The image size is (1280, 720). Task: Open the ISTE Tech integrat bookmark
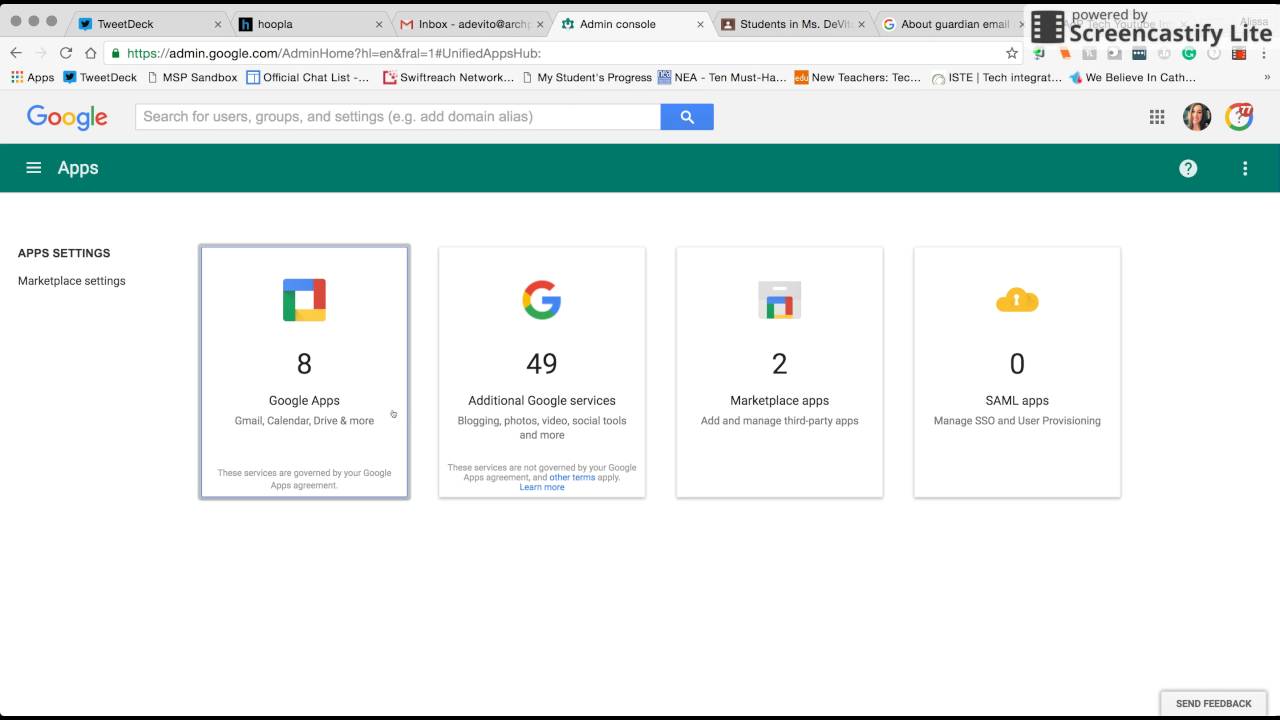[x=997, y=77]
